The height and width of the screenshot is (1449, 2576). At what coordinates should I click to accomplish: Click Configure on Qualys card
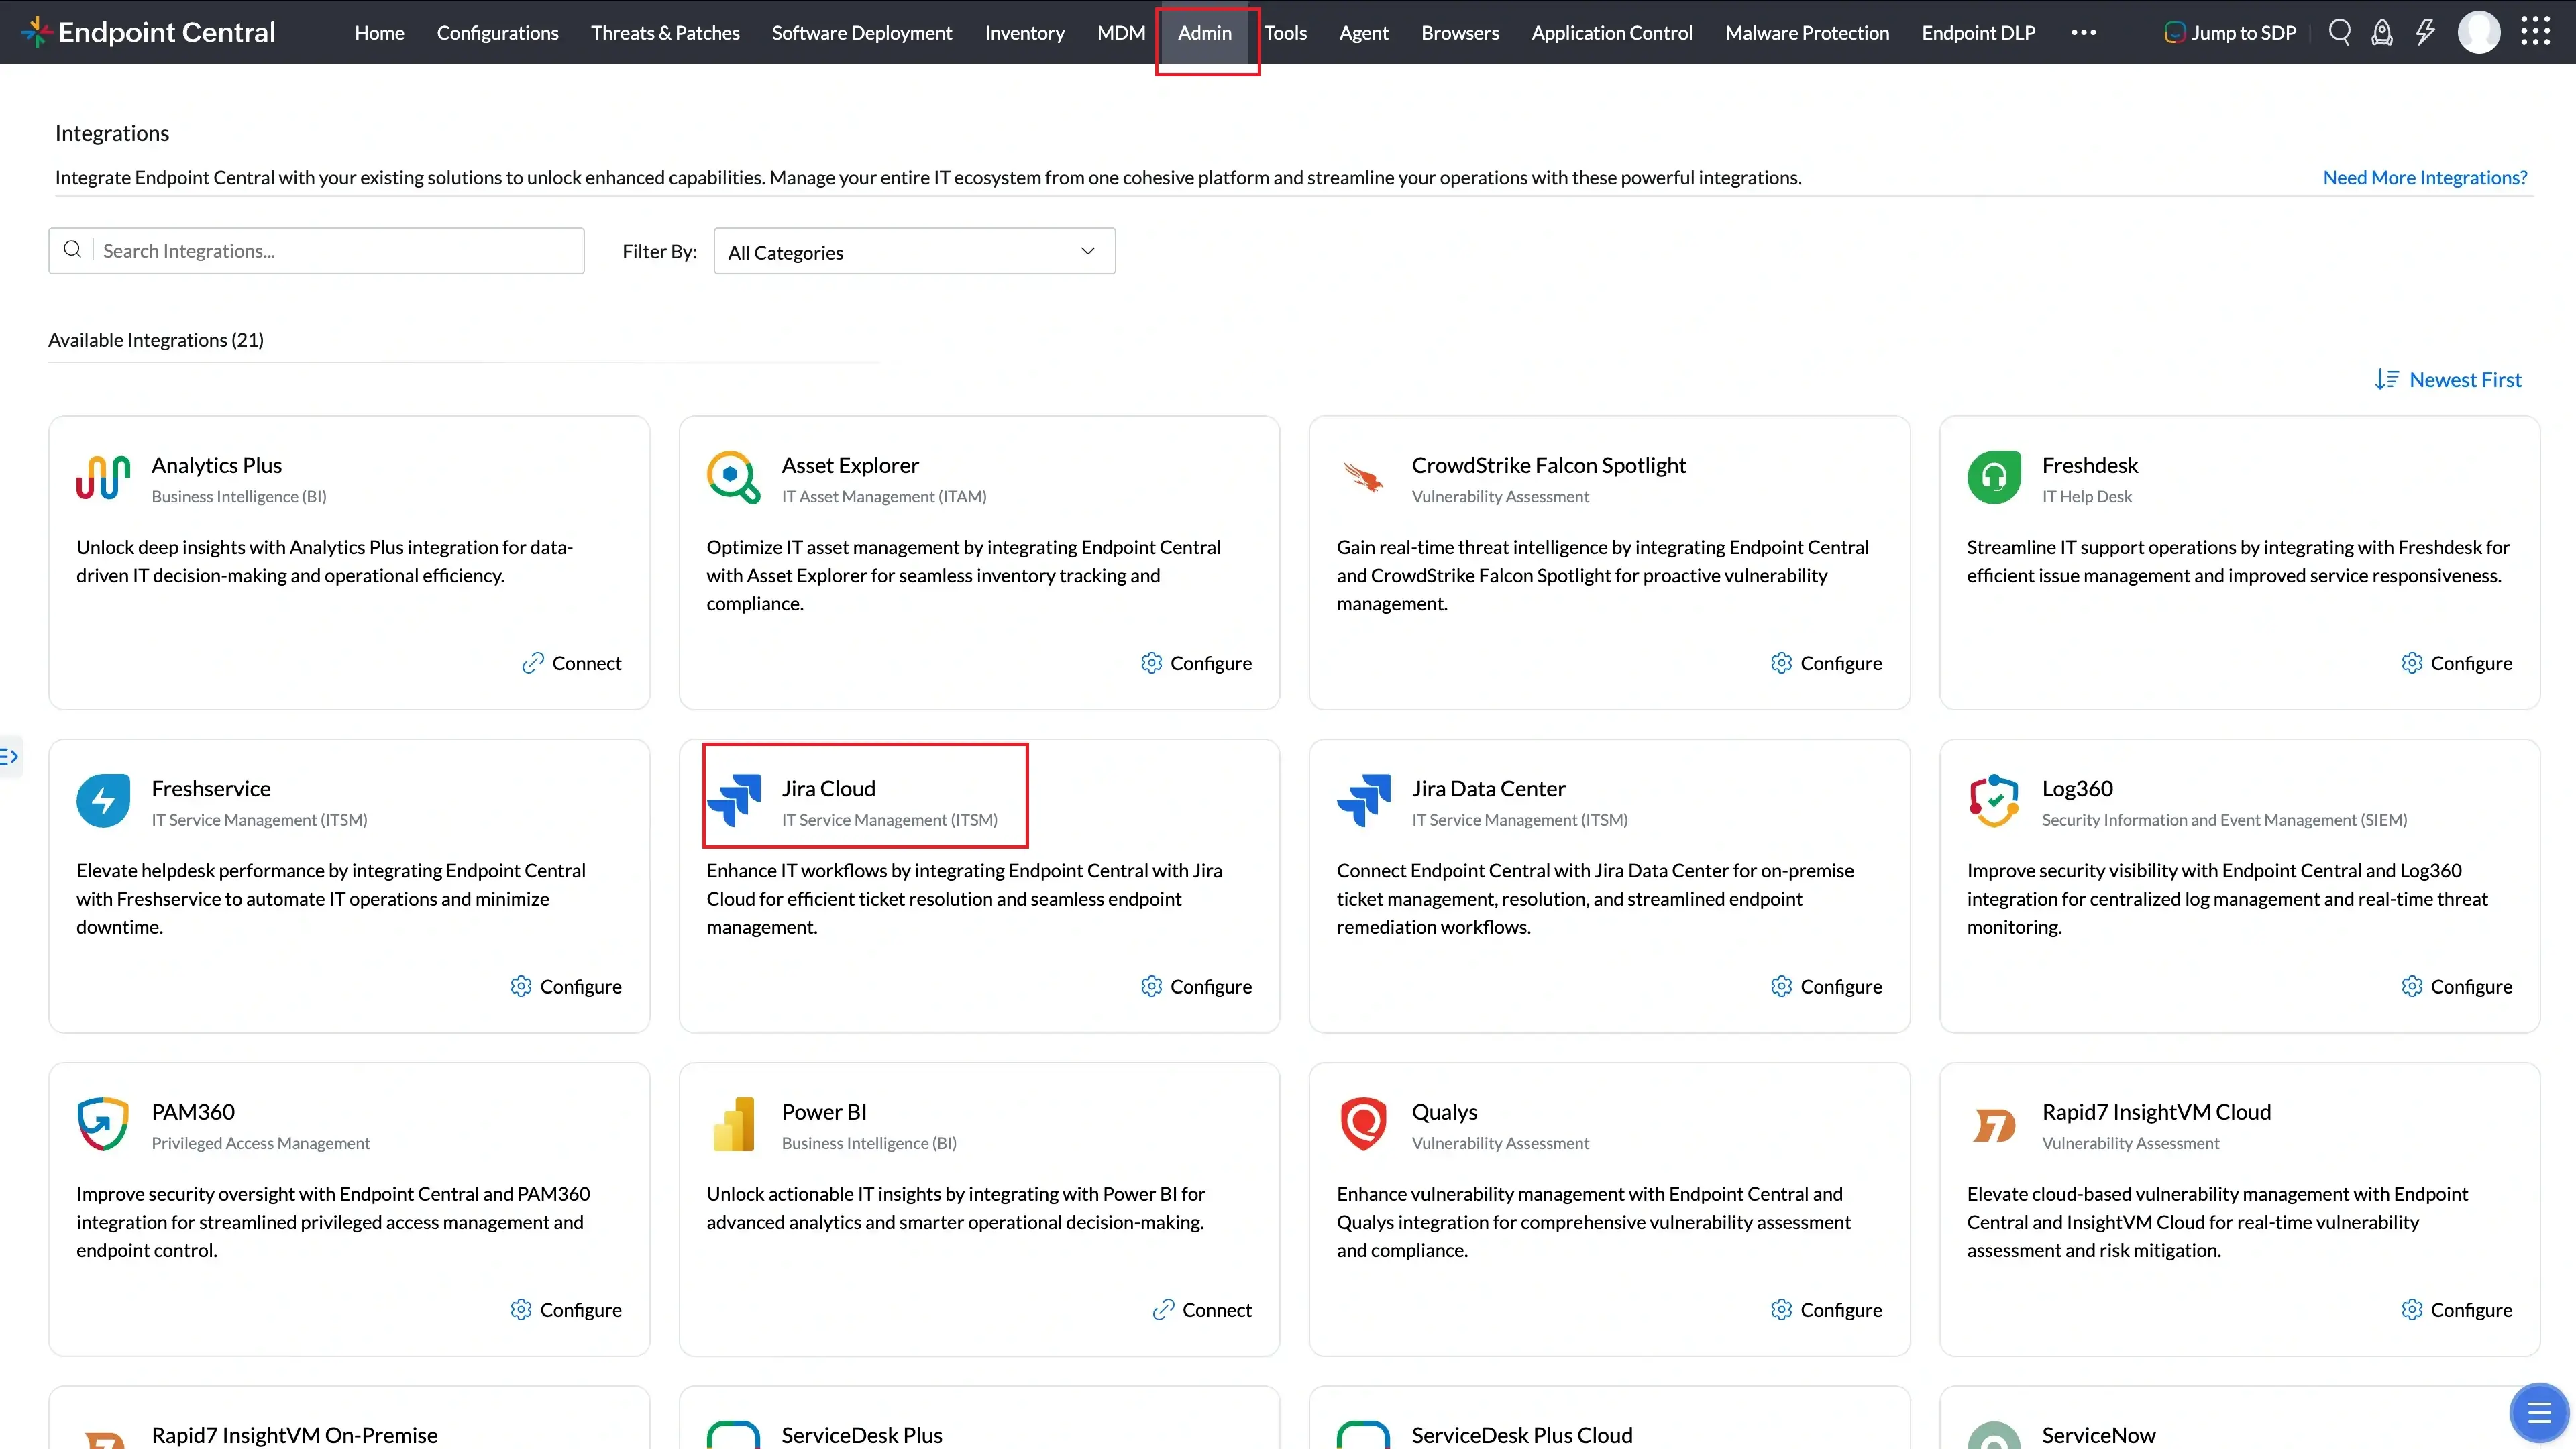pyautogui.click(x=1826, y=1309)
